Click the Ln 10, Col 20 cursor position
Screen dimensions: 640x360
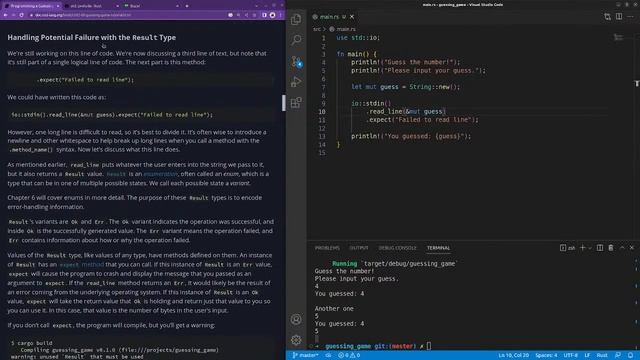click(513, 355)
